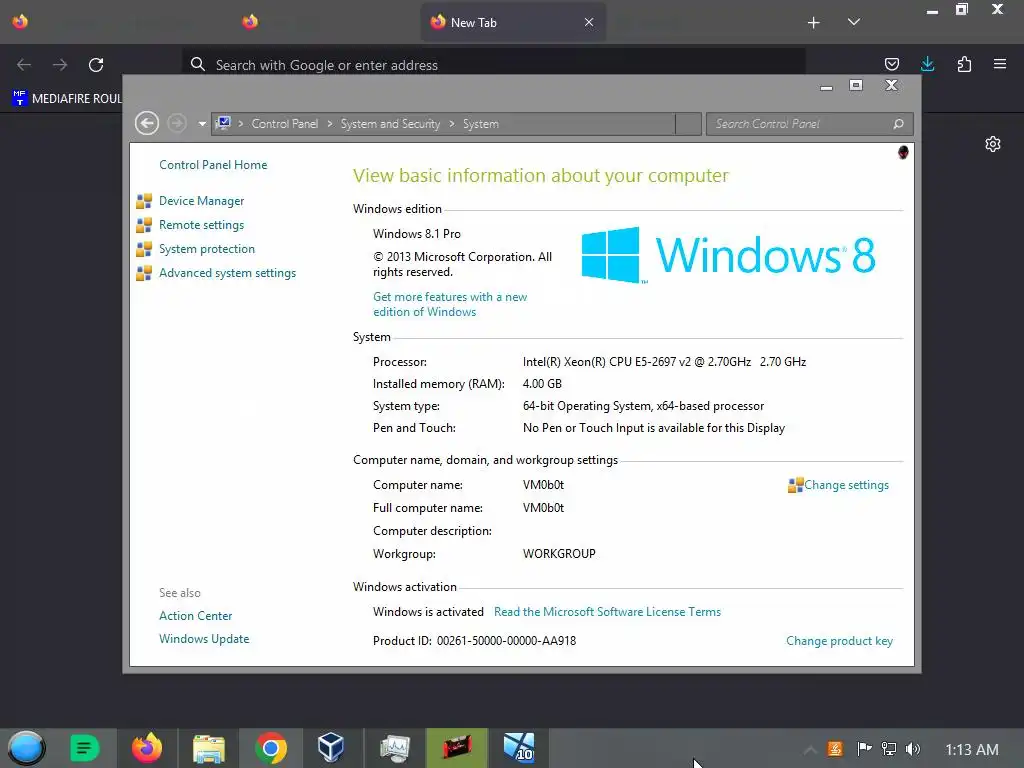
Task: Expand chevron before Control Panel breadcrumb
Action: 241,123
